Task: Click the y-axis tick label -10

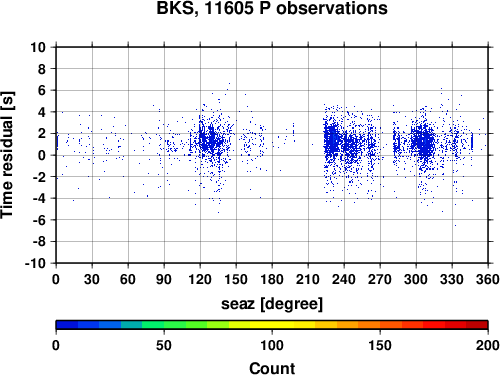Action: coord(35,263)
